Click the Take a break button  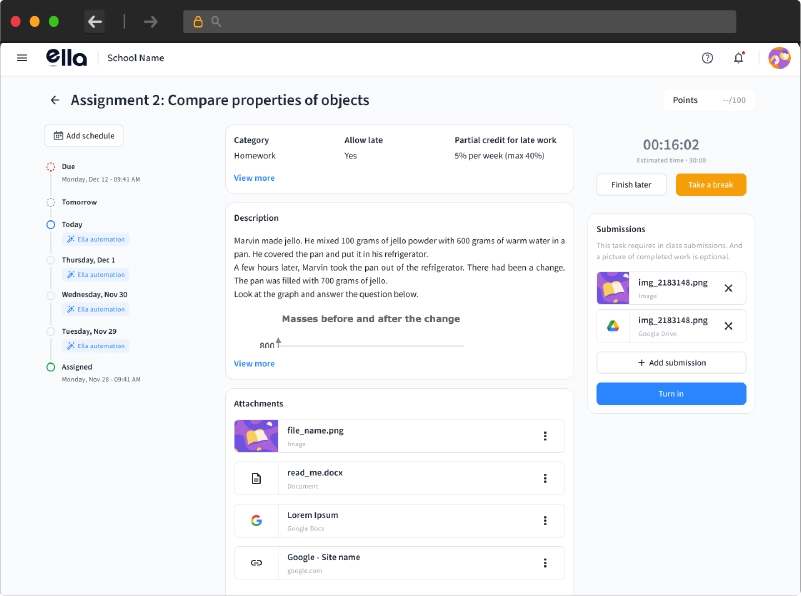(x=711, y=185)
